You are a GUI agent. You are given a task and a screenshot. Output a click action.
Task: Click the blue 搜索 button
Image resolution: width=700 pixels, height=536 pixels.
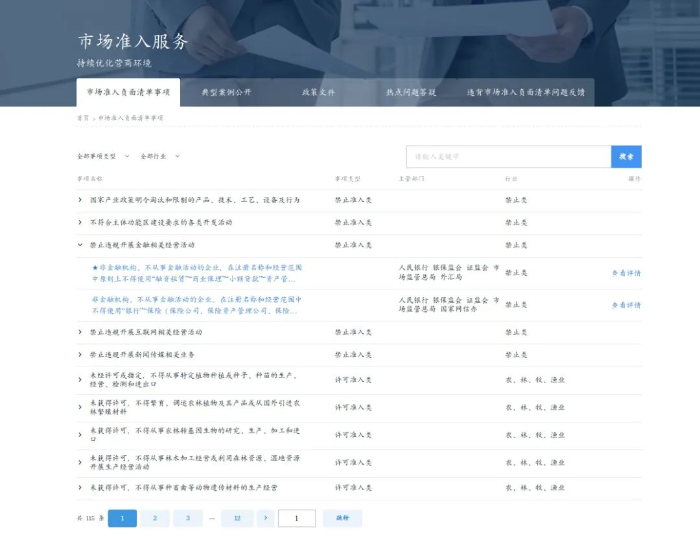[x=626, y=156]
